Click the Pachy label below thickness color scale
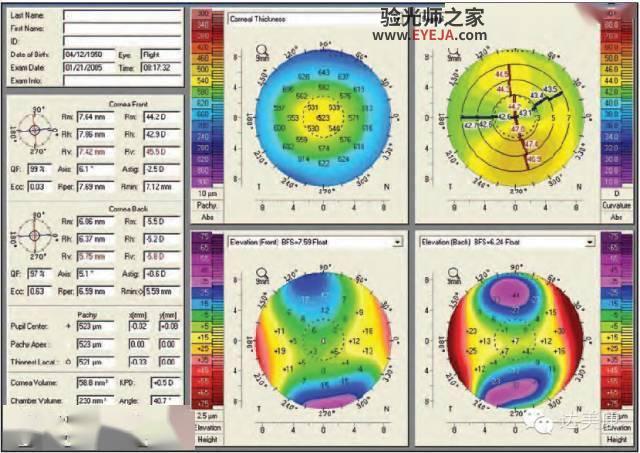This screenshot has height=453, width=640. pos(207,205)
